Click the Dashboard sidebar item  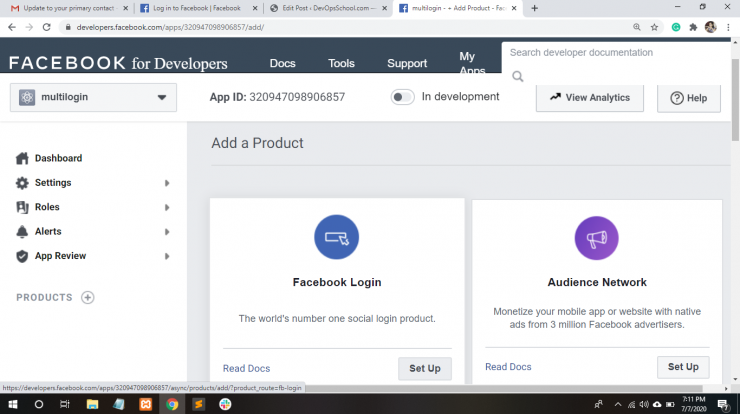tap(58, 158)
